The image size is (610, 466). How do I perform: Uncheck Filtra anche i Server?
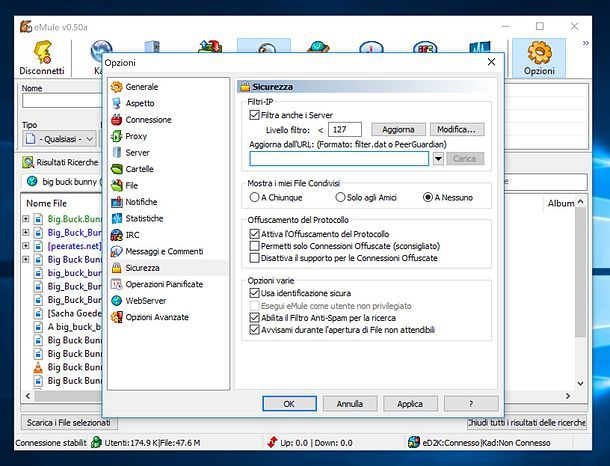point(254,115)
